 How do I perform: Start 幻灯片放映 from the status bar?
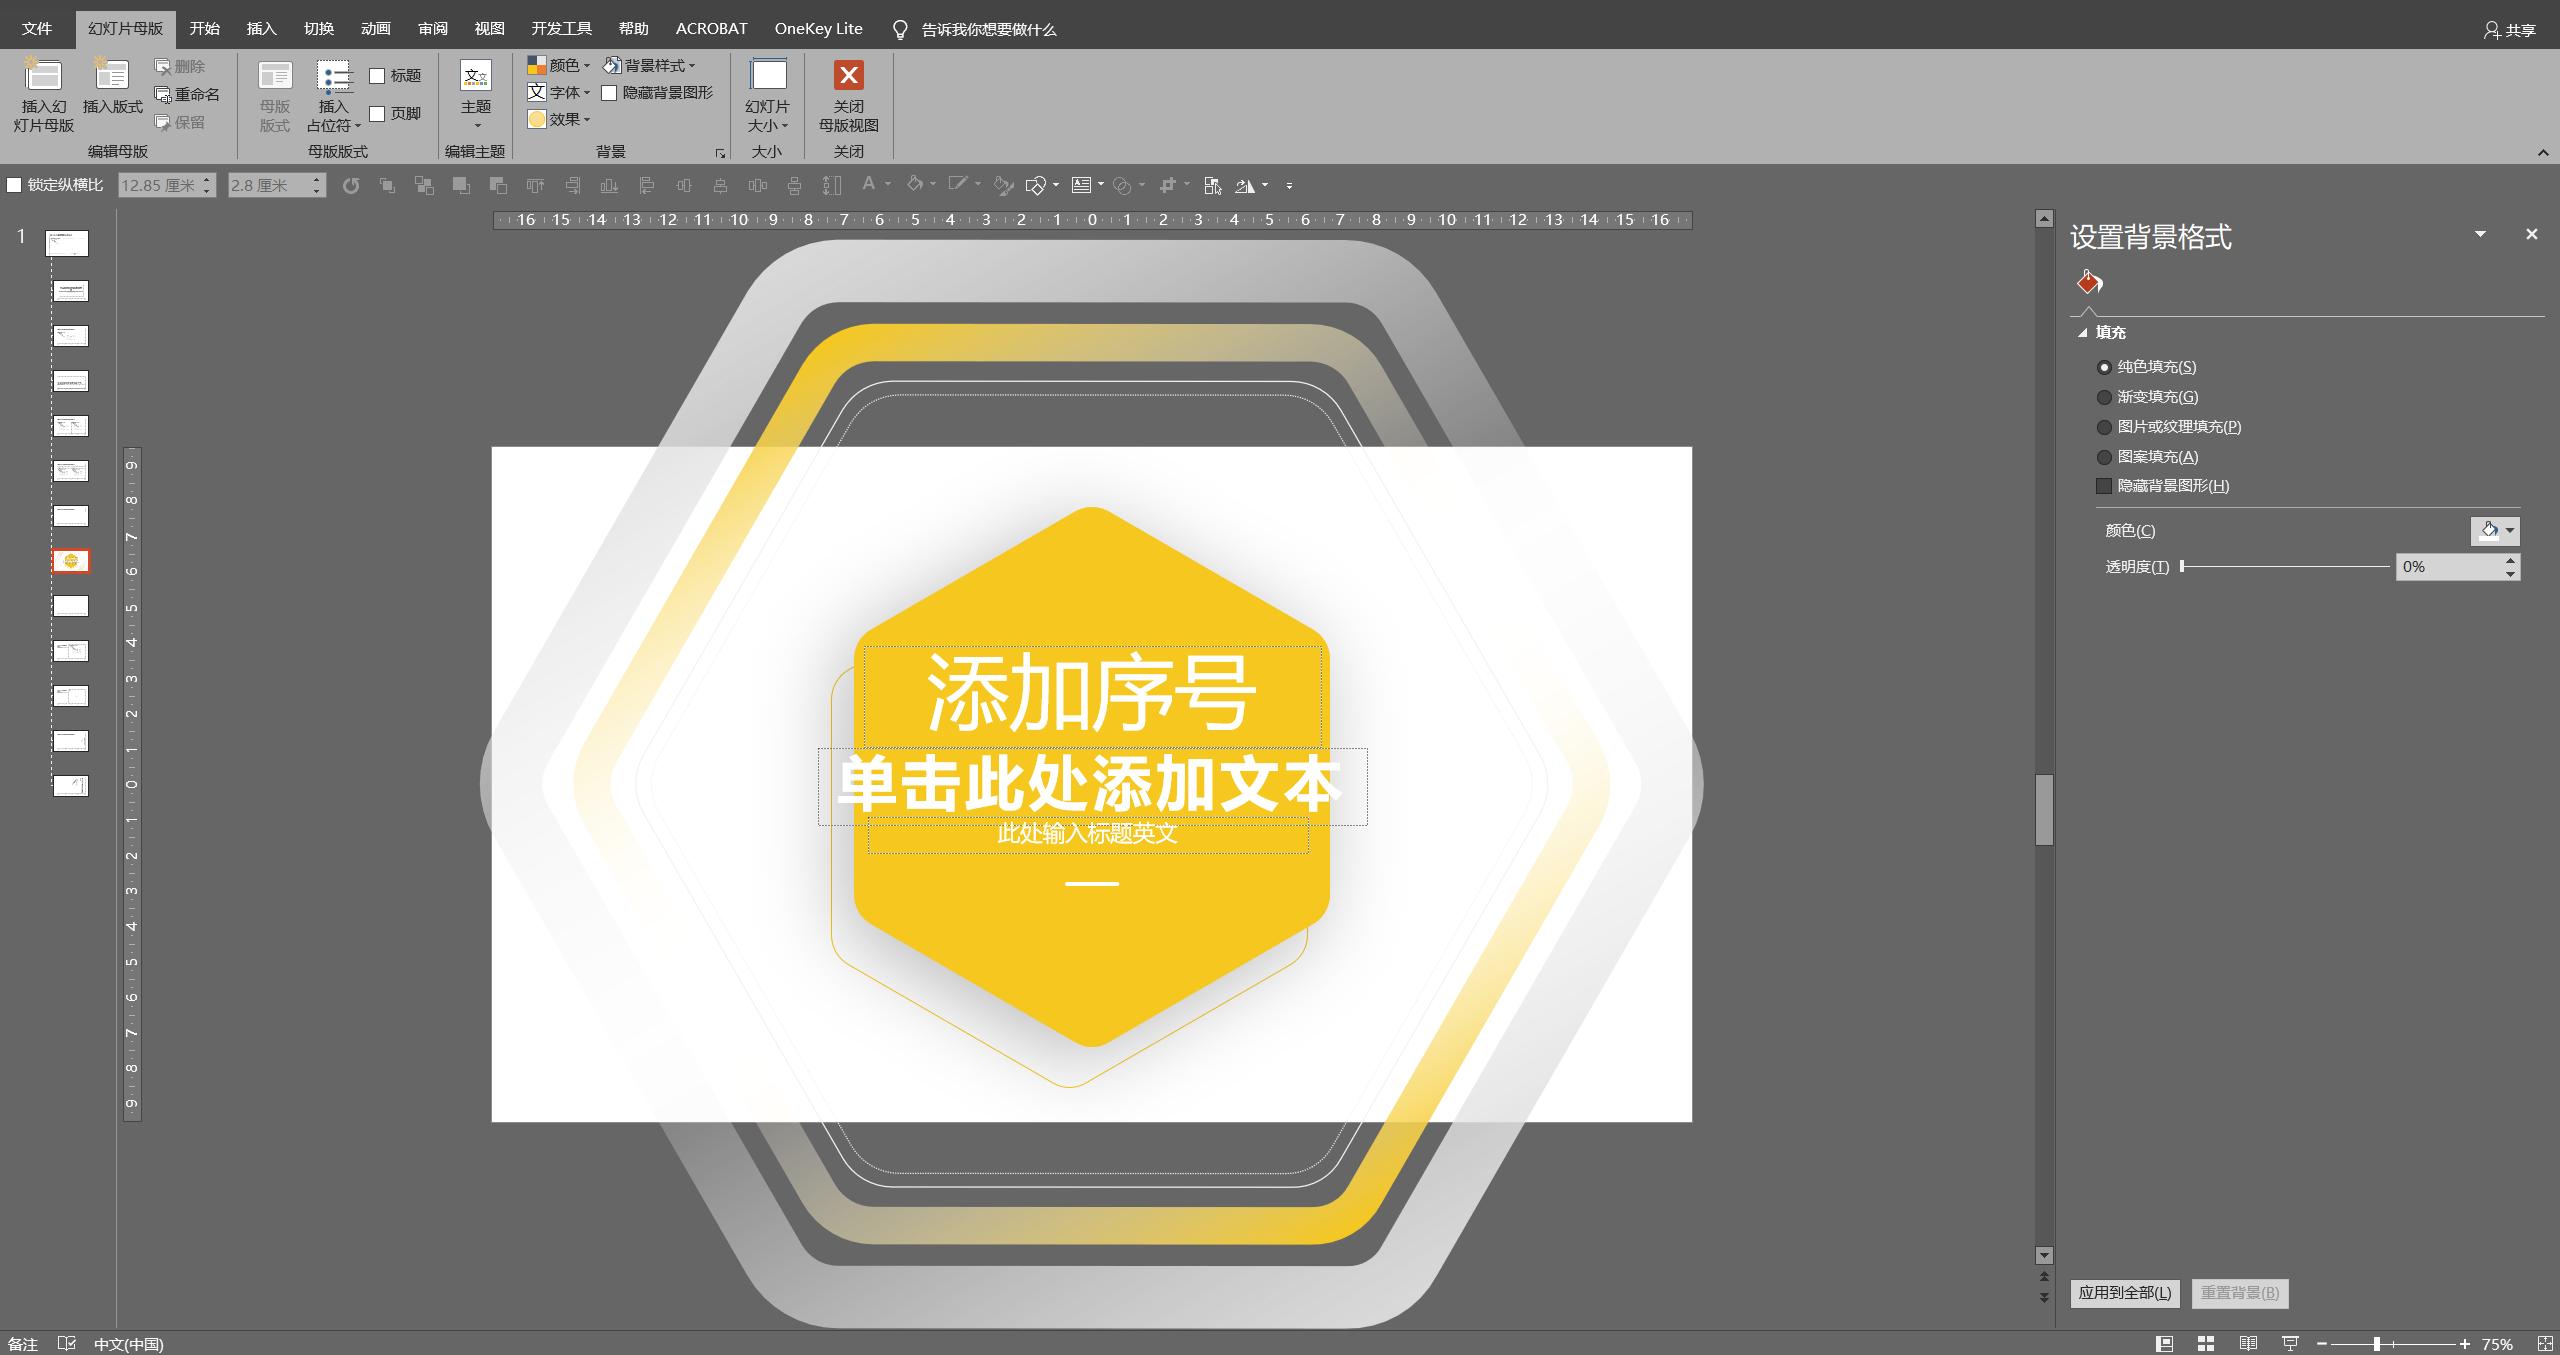2290,1343
